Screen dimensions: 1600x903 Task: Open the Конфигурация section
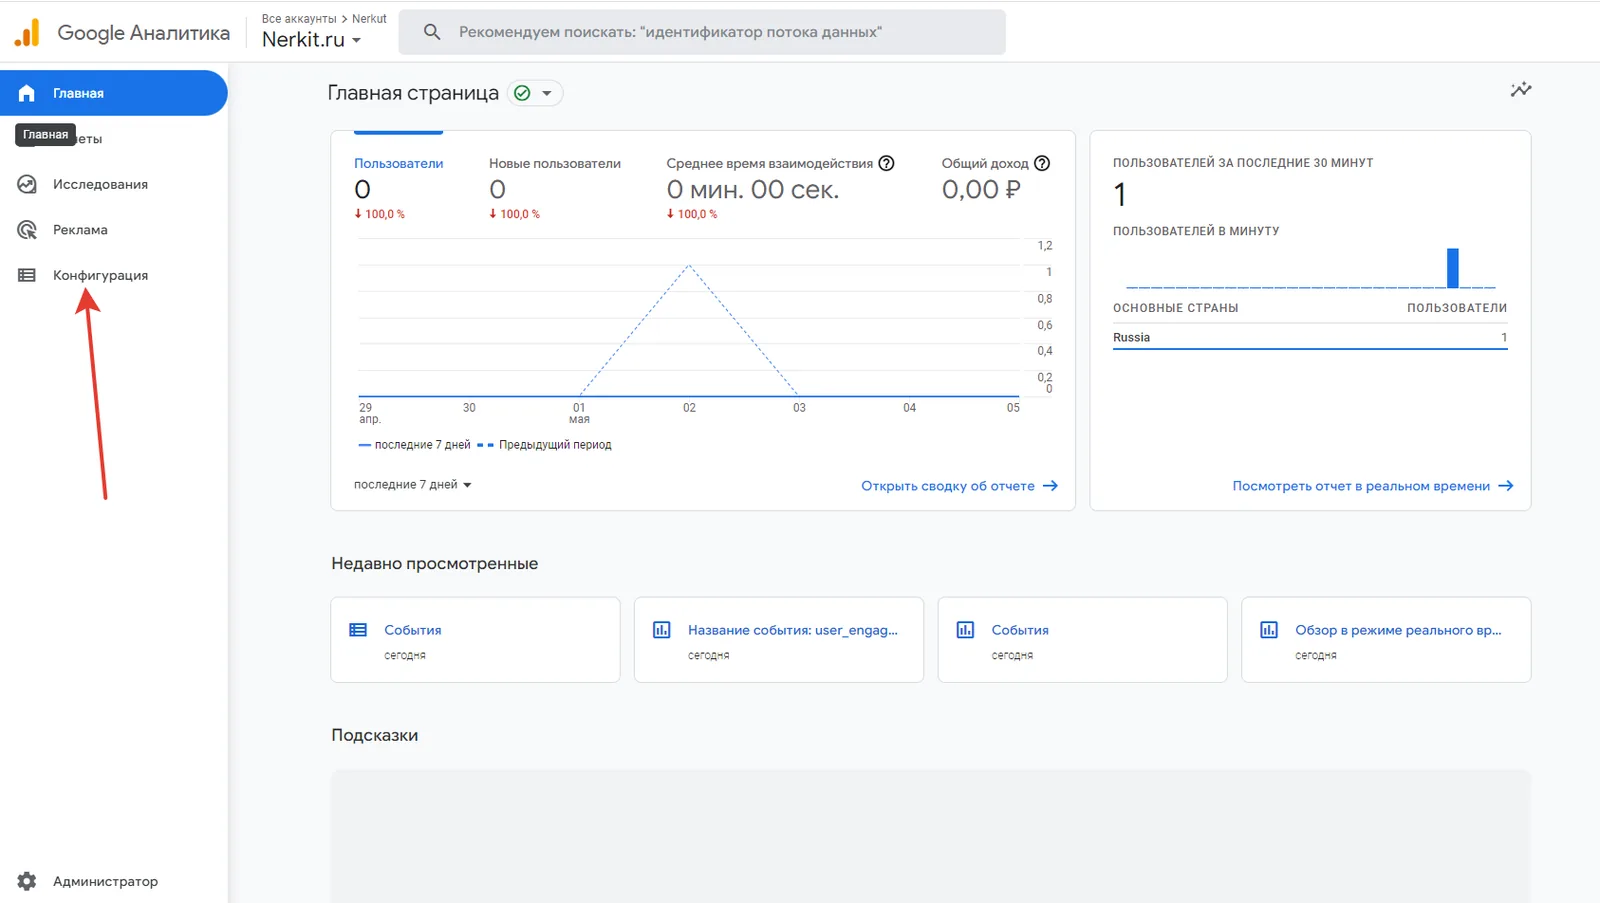(x=100, y=275)
